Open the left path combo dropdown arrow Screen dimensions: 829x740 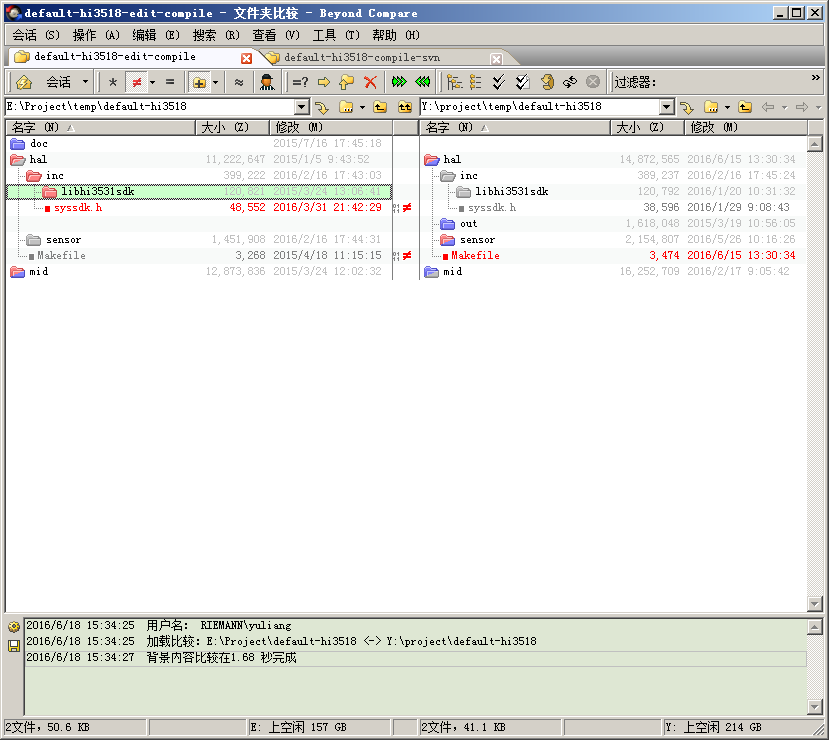pos(302,107)
